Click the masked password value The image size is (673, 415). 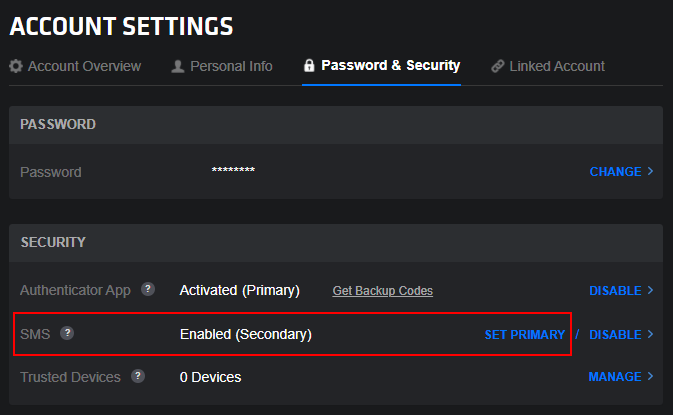coord(233,172)
